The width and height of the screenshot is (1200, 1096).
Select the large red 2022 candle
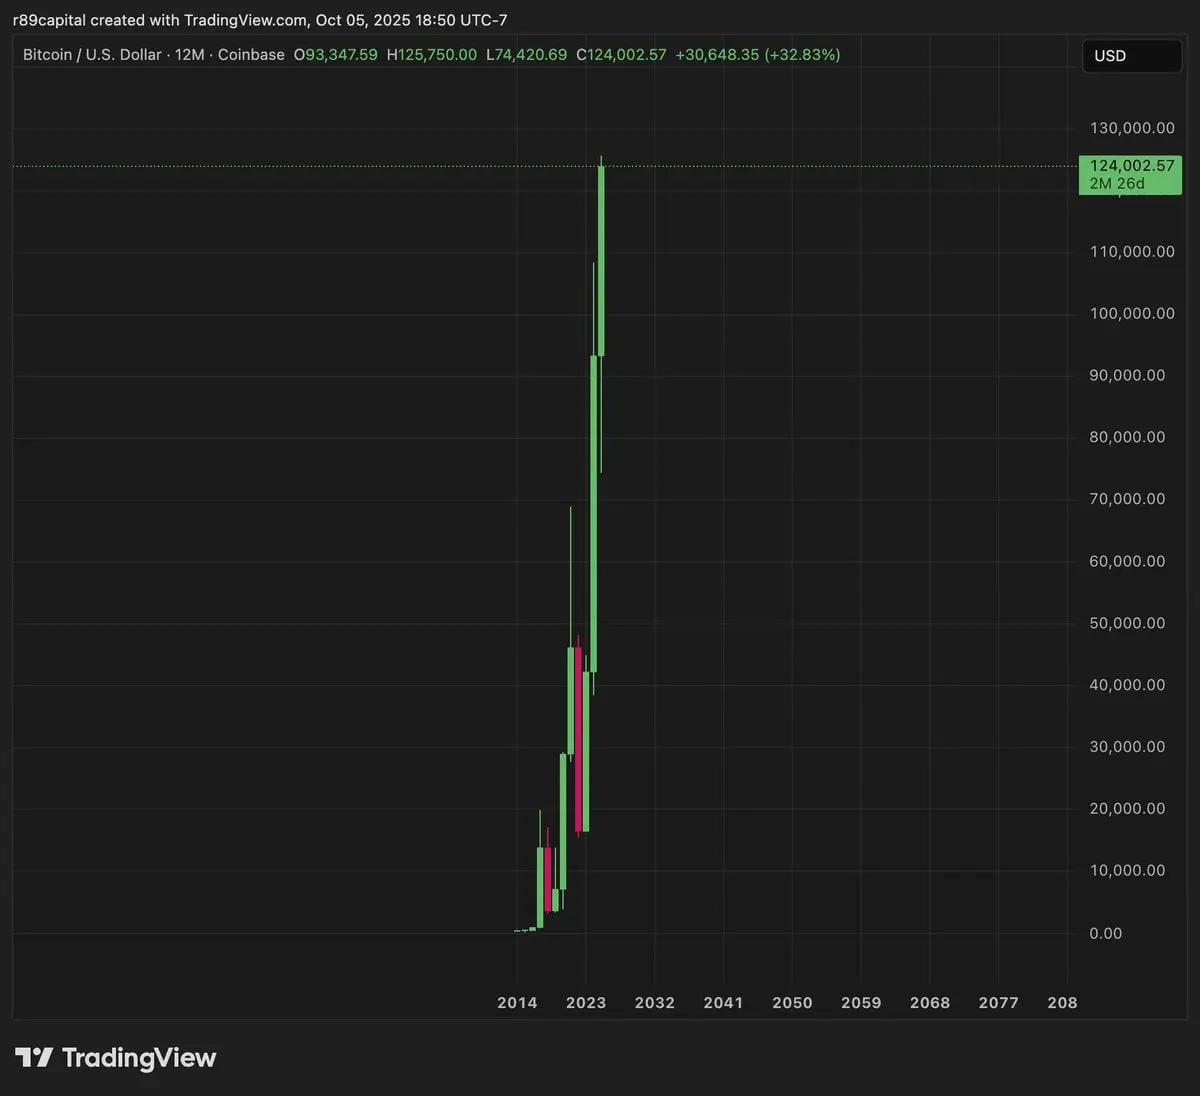[578, 740]
